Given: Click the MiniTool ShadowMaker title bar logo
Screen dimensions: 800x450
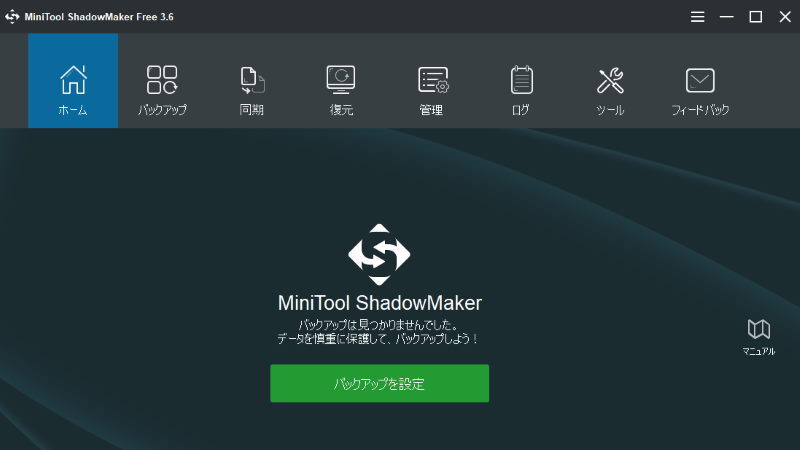Looking at the screenshot, I should pos(12,17).
